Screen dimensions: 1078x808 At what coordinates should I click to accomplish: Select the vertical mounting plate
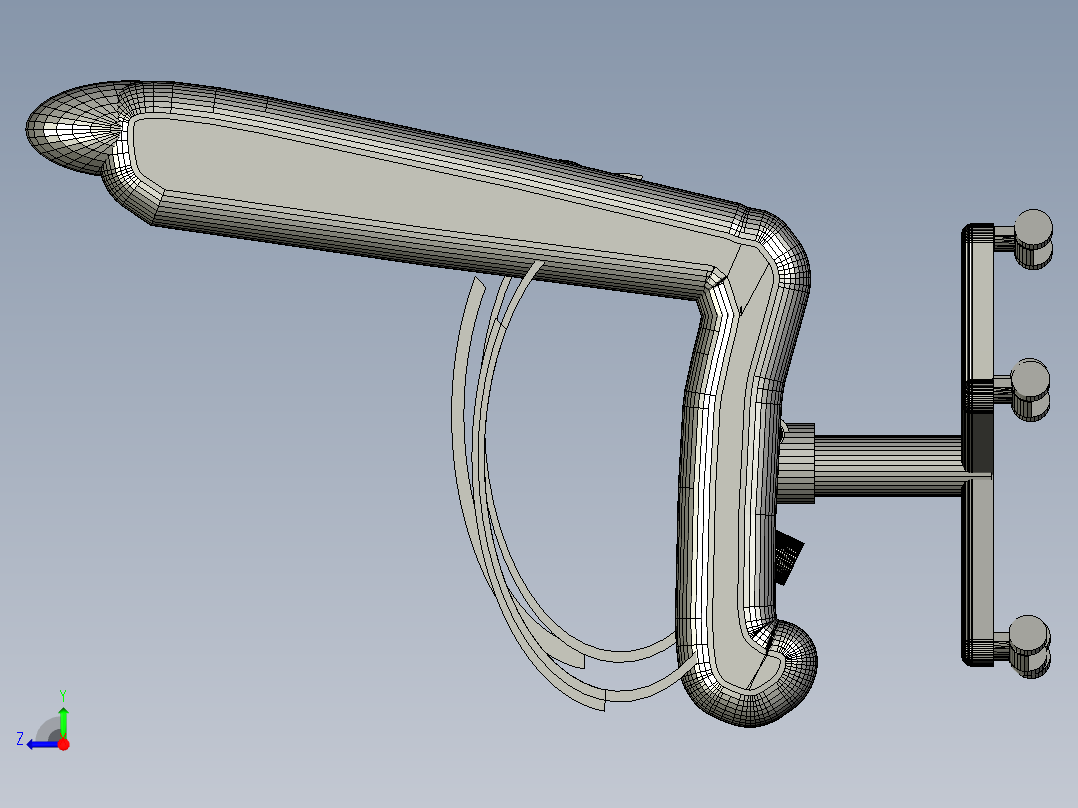[x=978, y=445]
